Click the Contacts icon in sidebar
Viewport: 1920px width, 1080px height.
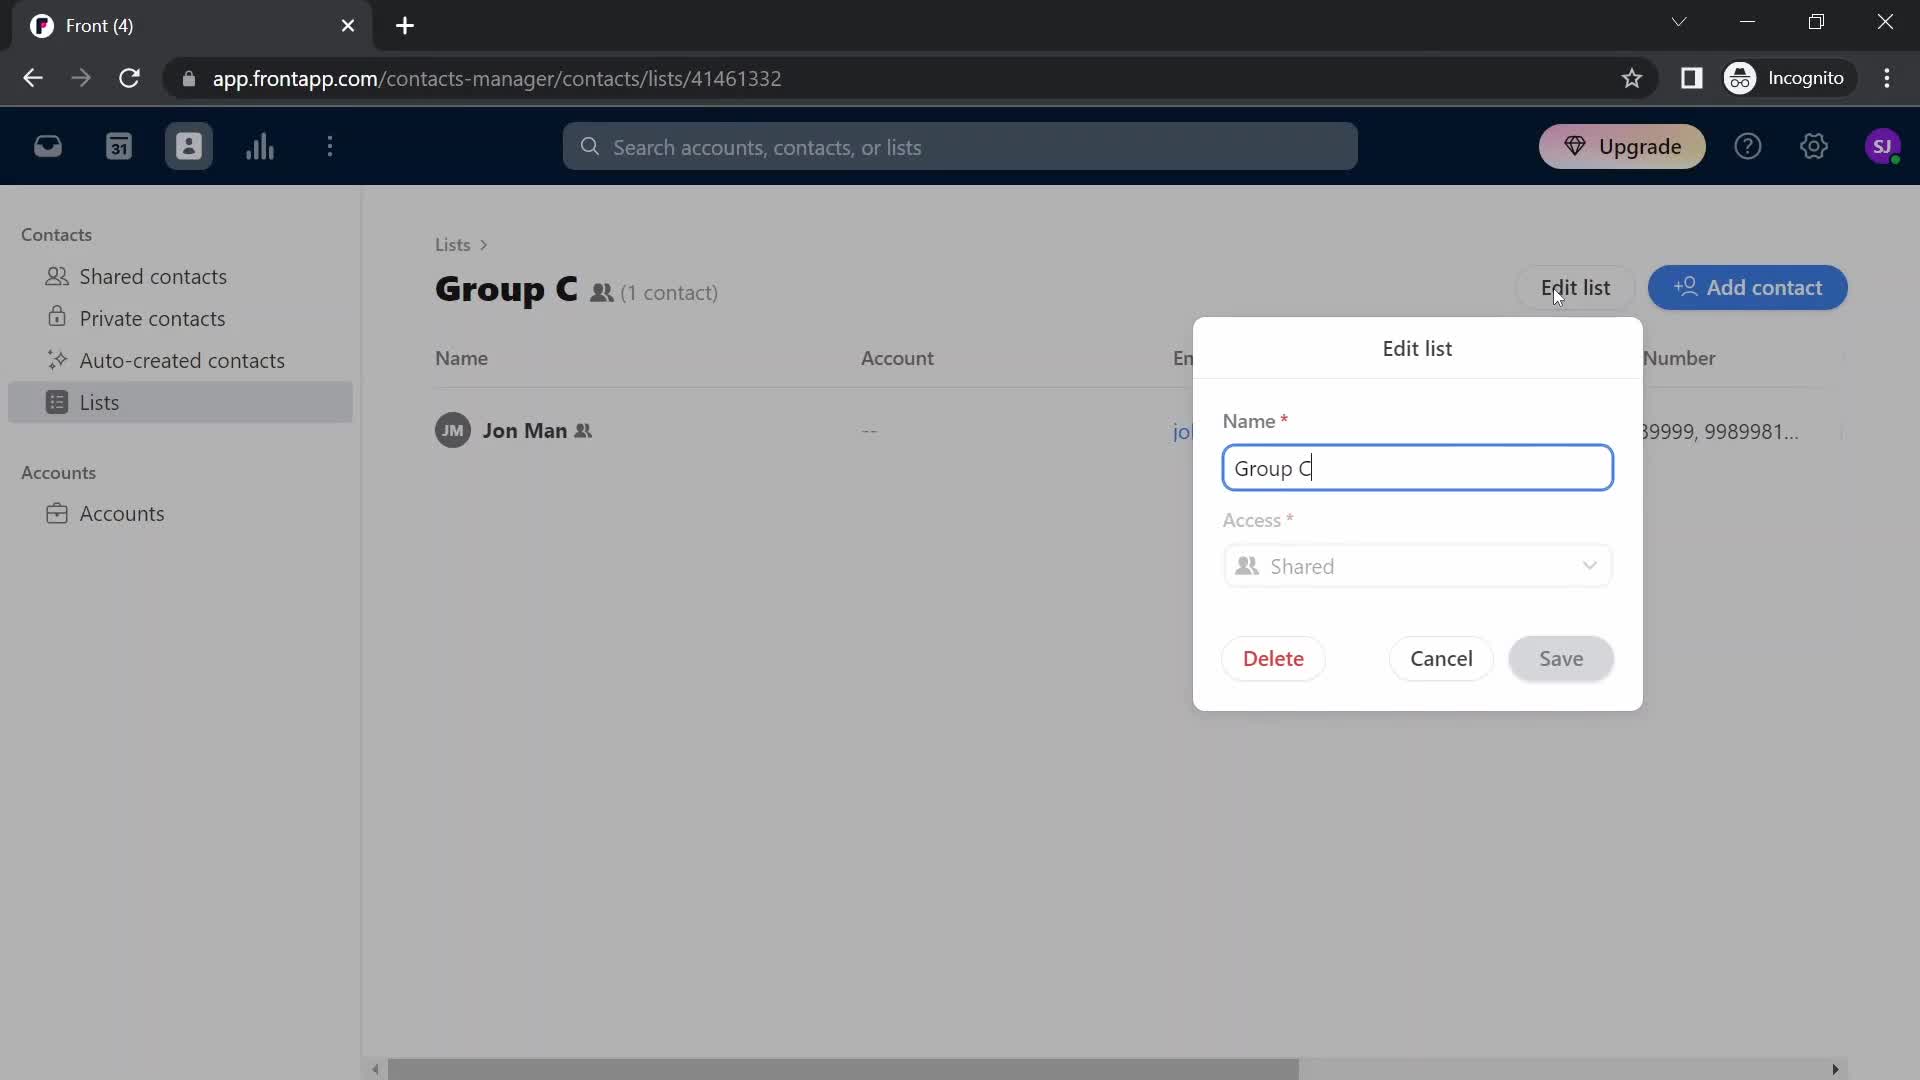point(189,146)
